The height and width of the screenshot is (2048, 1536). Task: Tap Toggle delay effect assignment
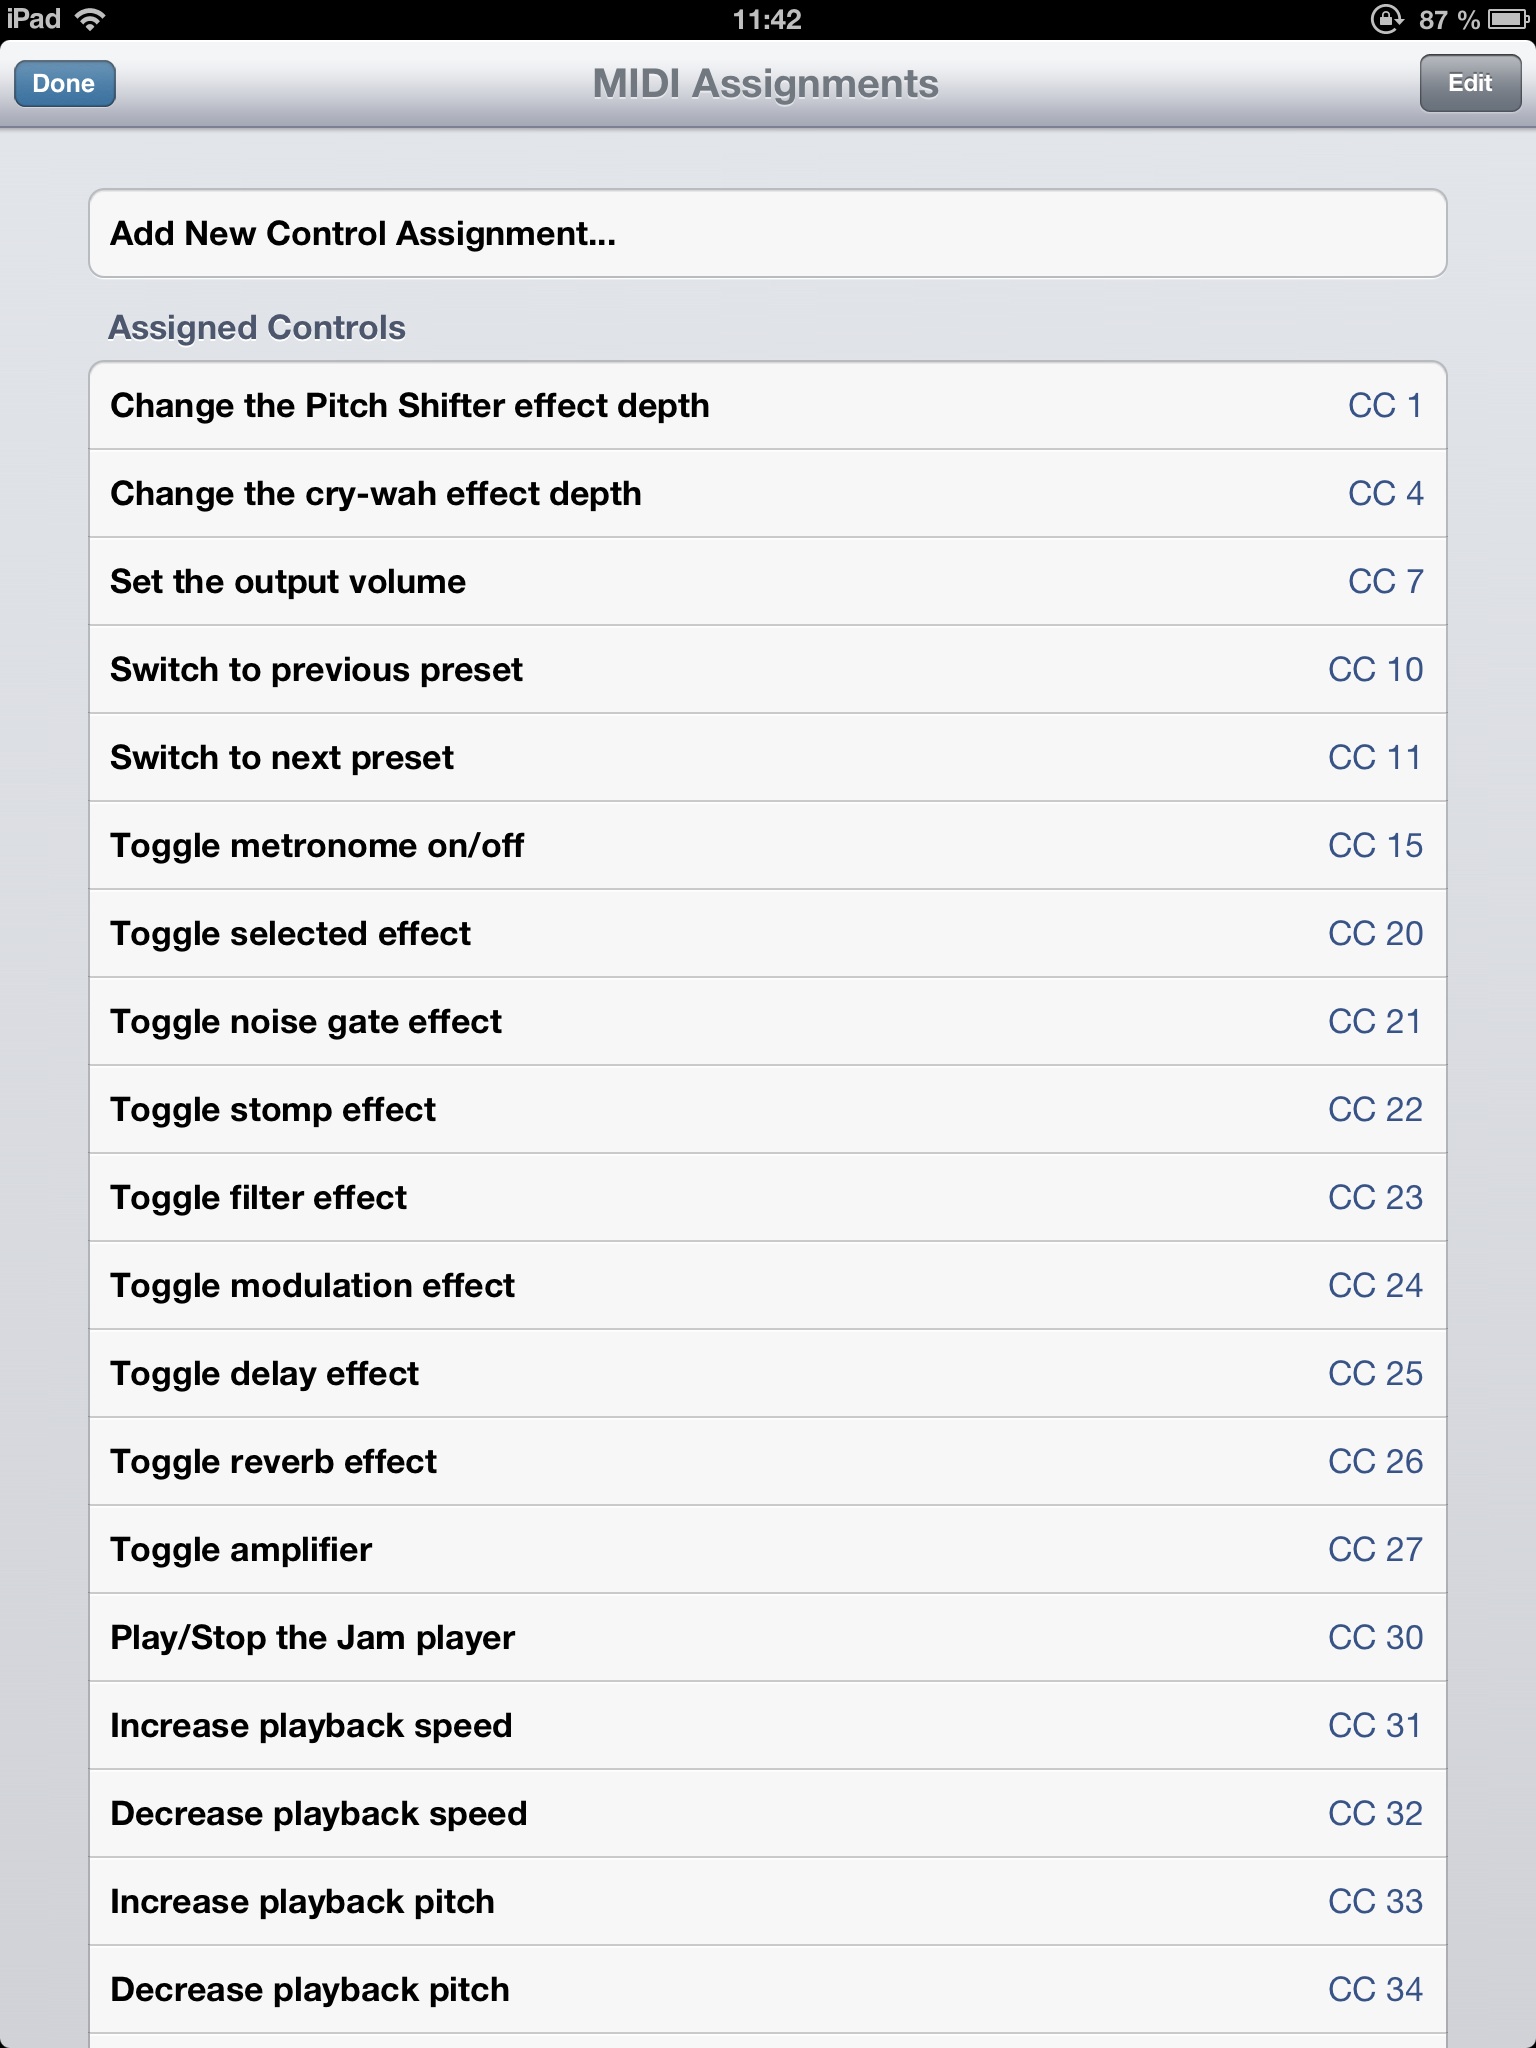coord(767,1373)
